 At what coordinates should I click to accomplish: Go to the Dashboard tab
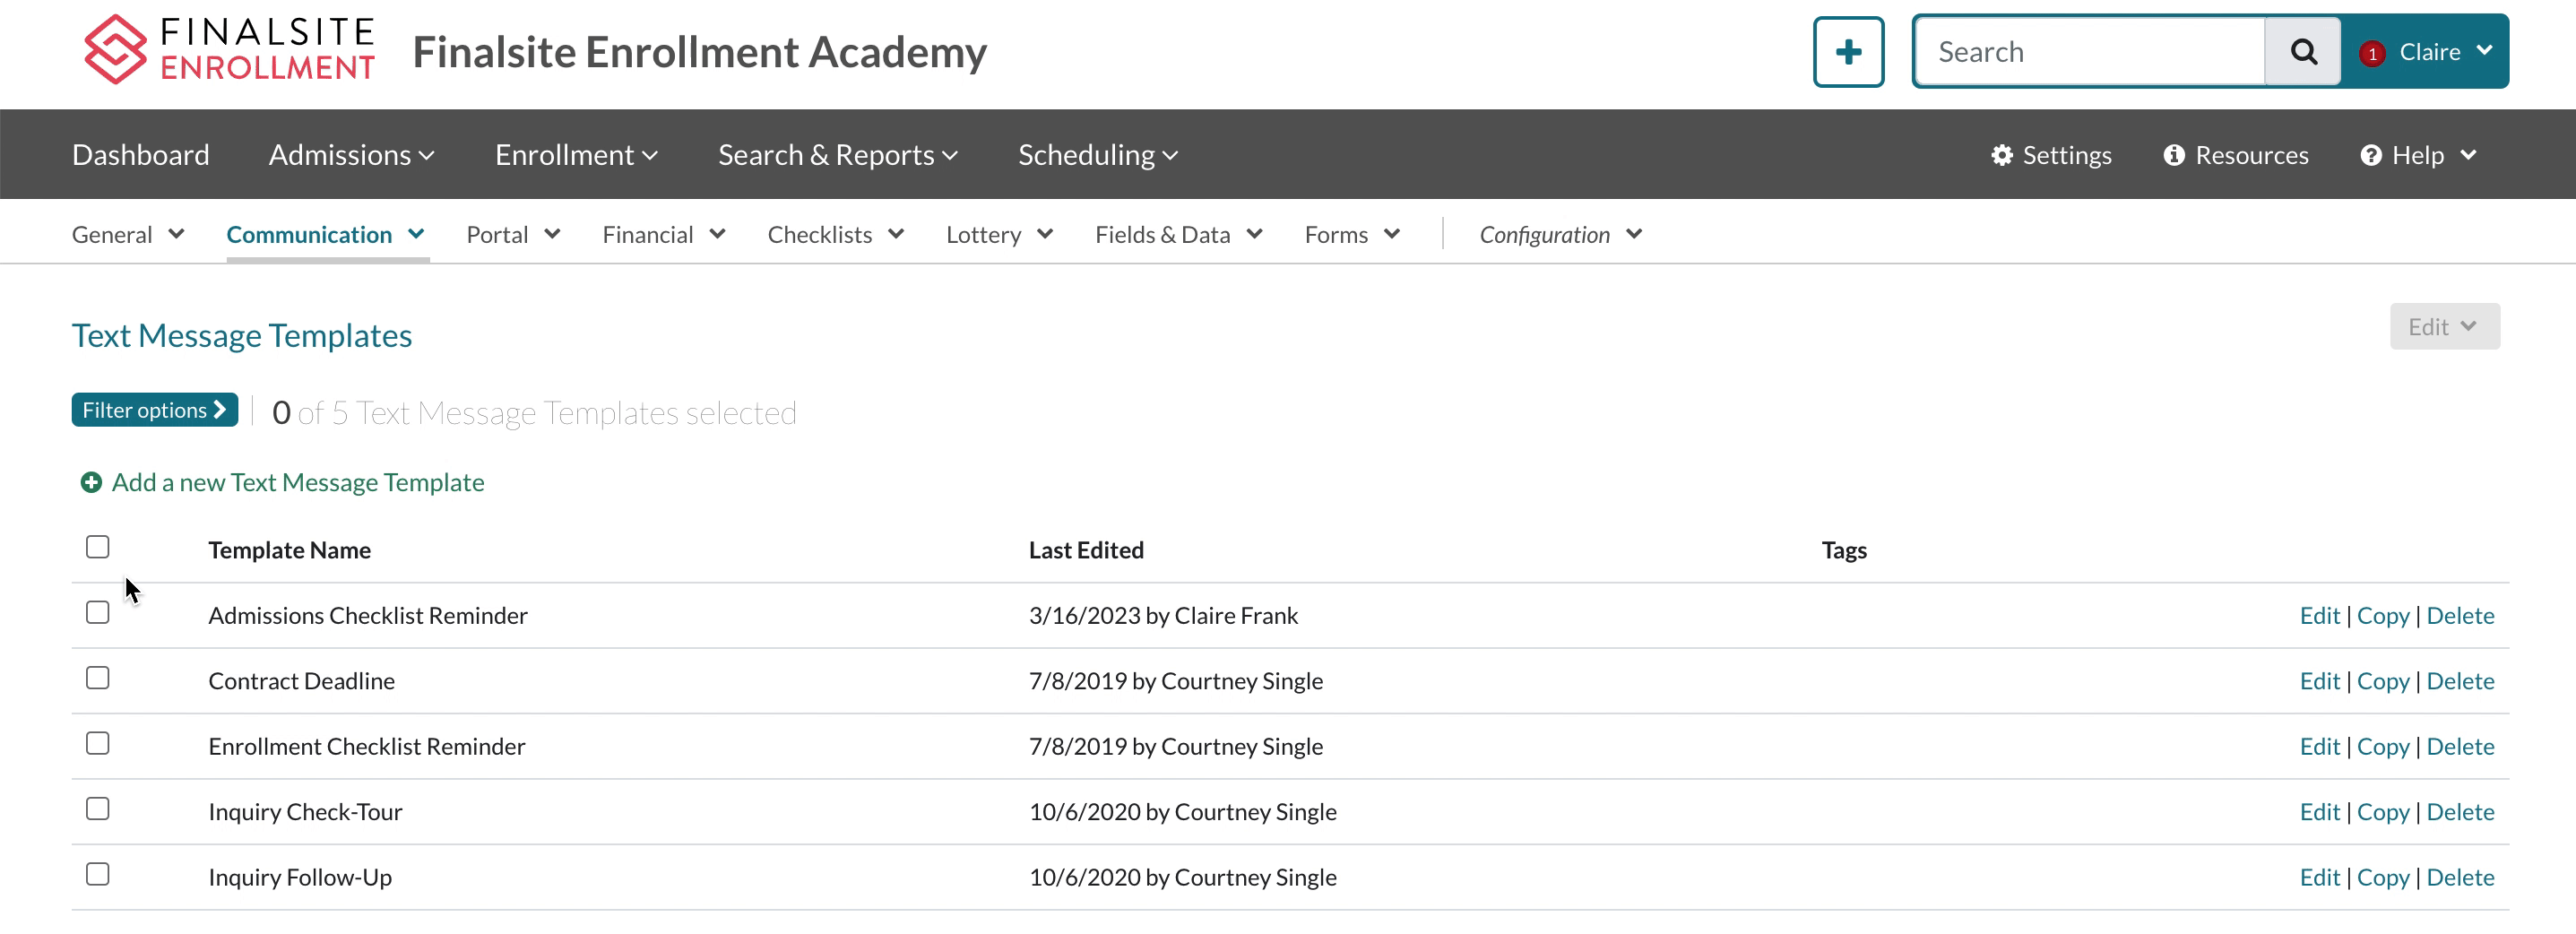tap(141, 155)
